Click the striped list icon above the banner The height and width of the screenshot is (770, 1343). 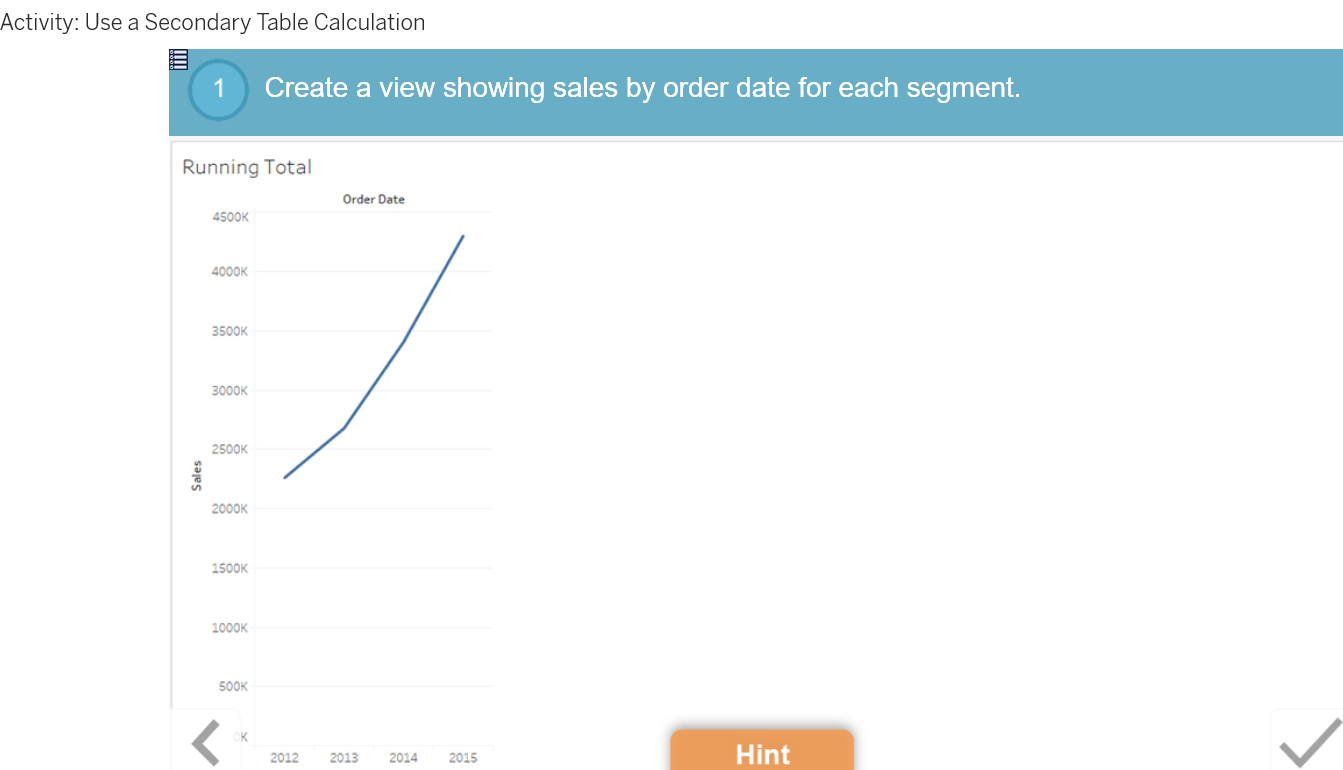[178, 59]
